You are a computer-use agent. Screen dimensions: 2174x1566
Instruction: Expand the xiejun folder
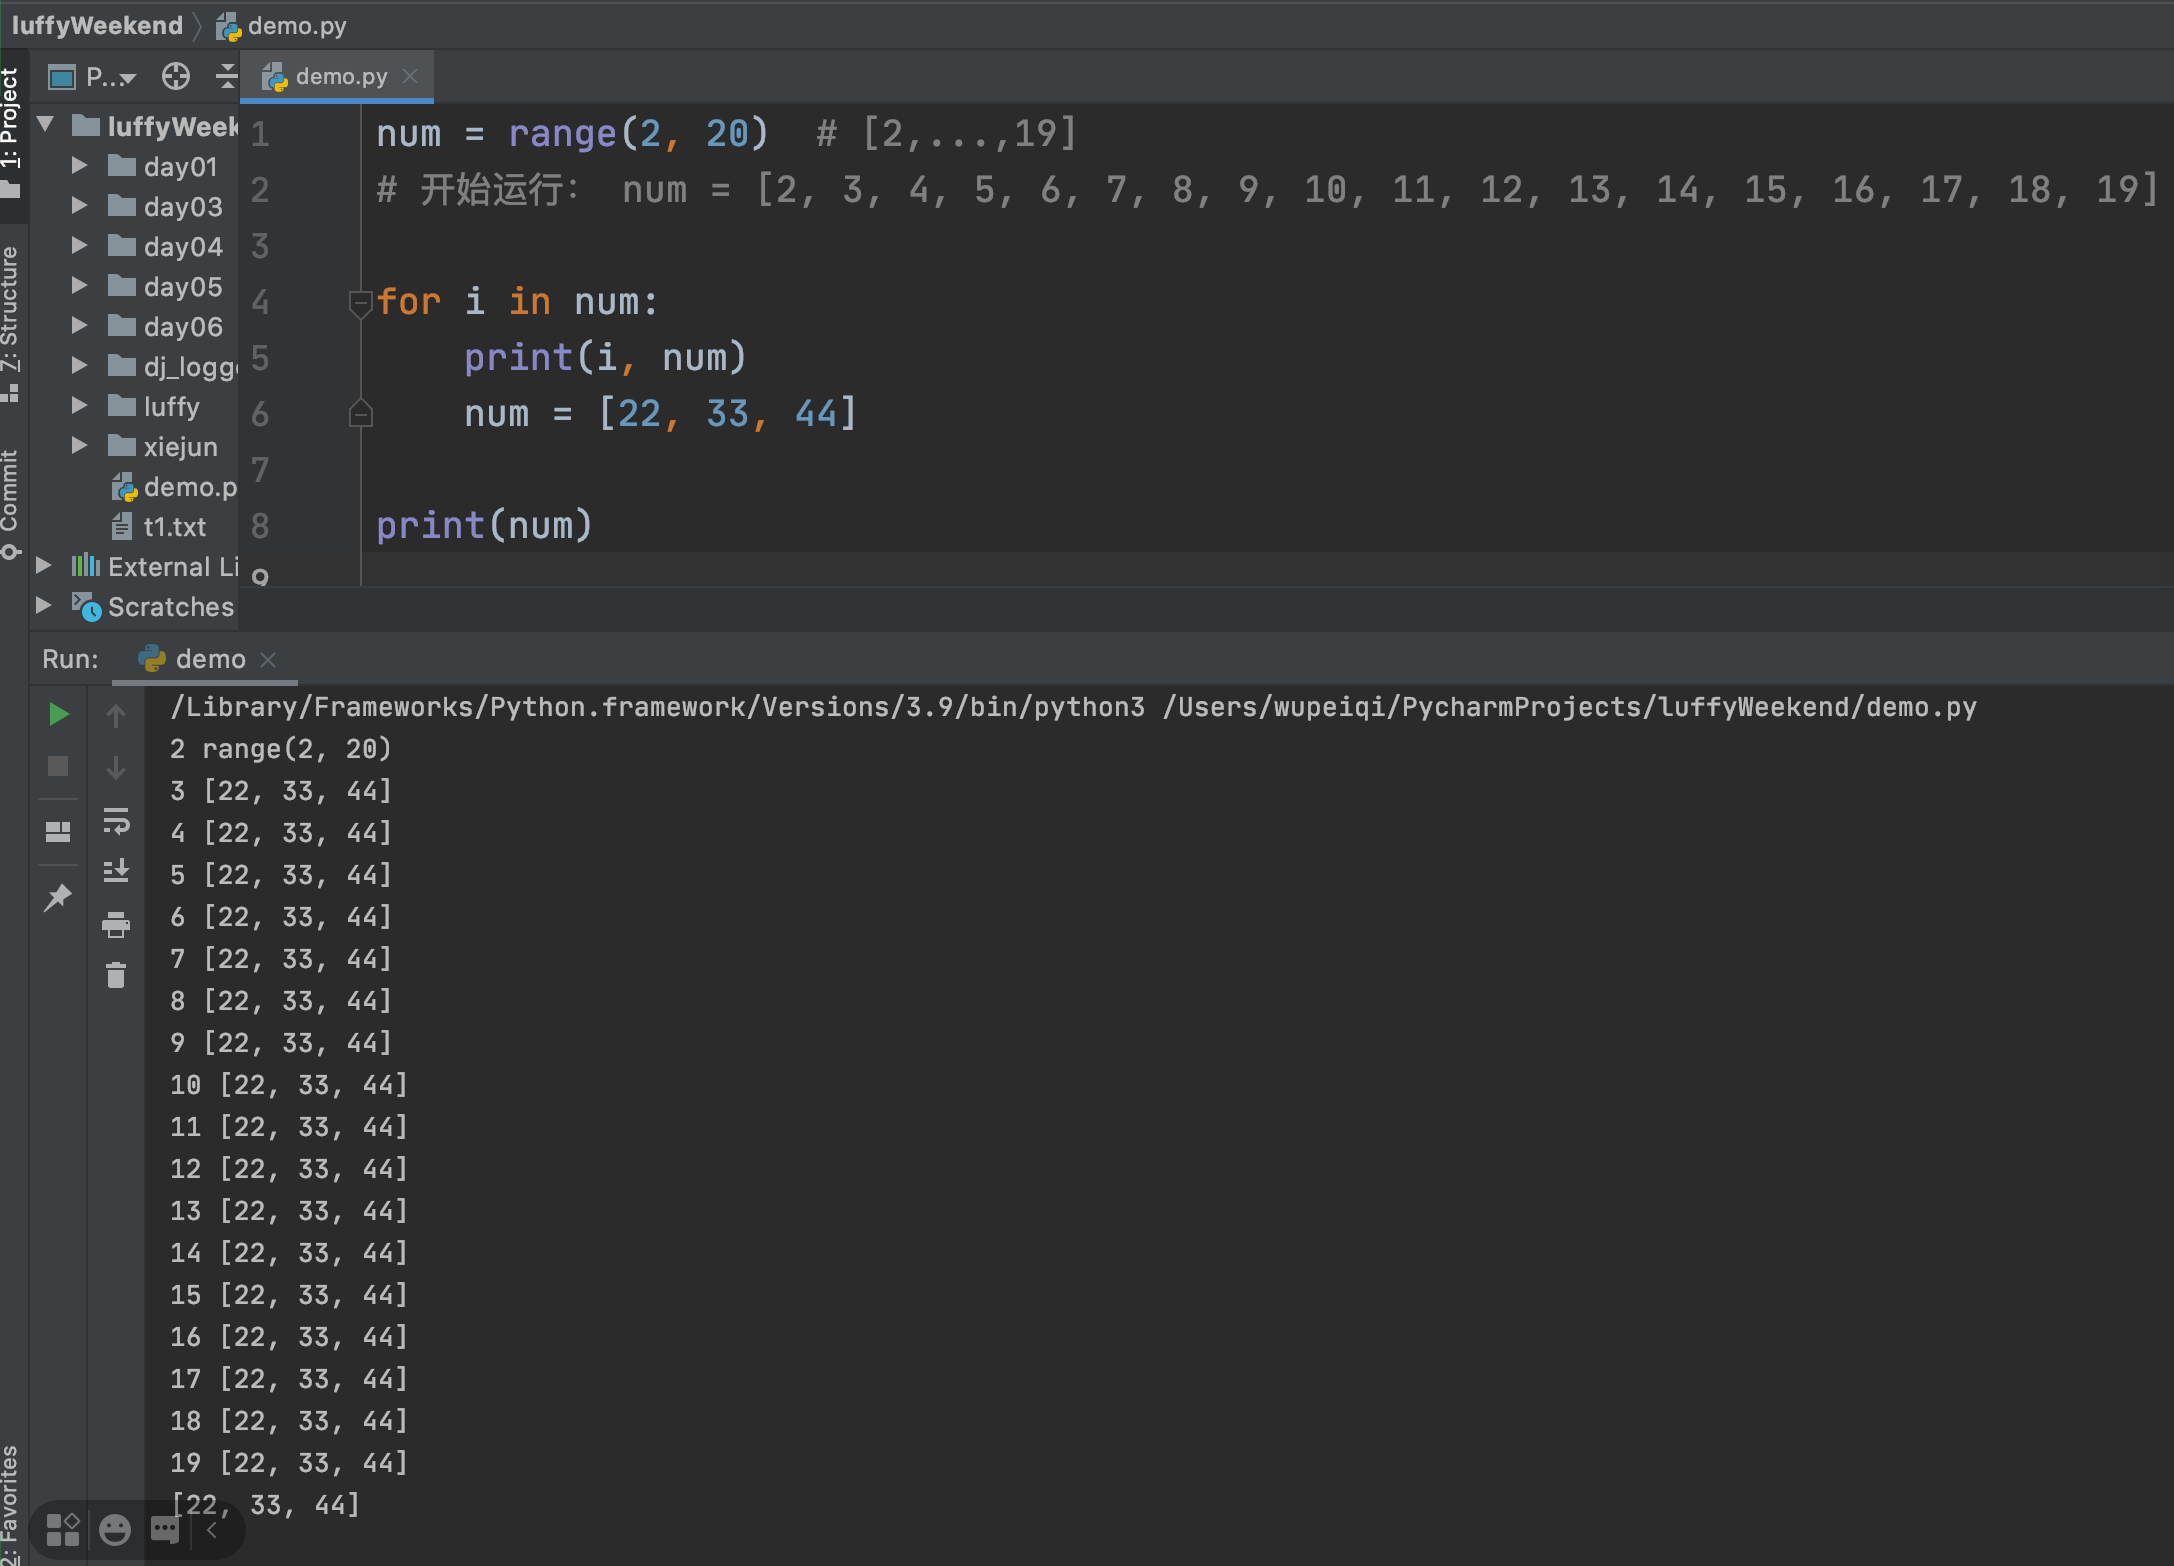[80, 445]
